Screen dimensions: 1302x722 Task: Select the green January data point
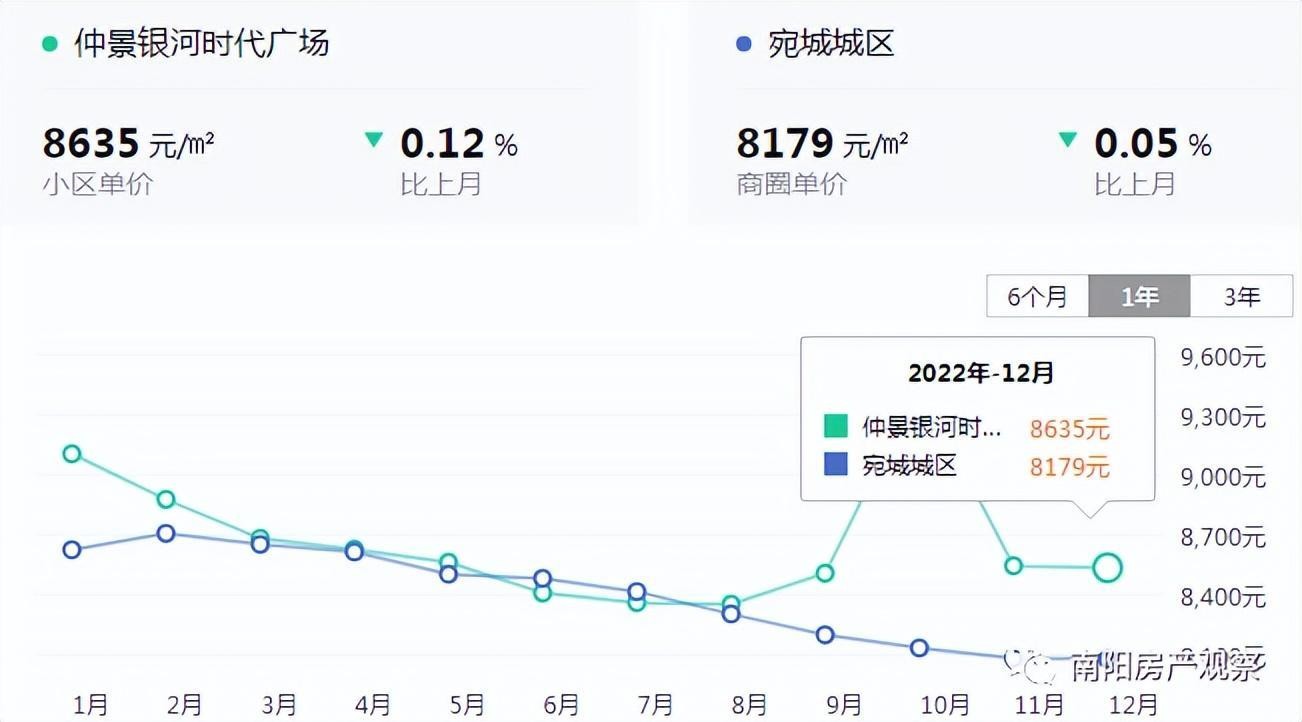pyautogui.click(x=72, y=454)
